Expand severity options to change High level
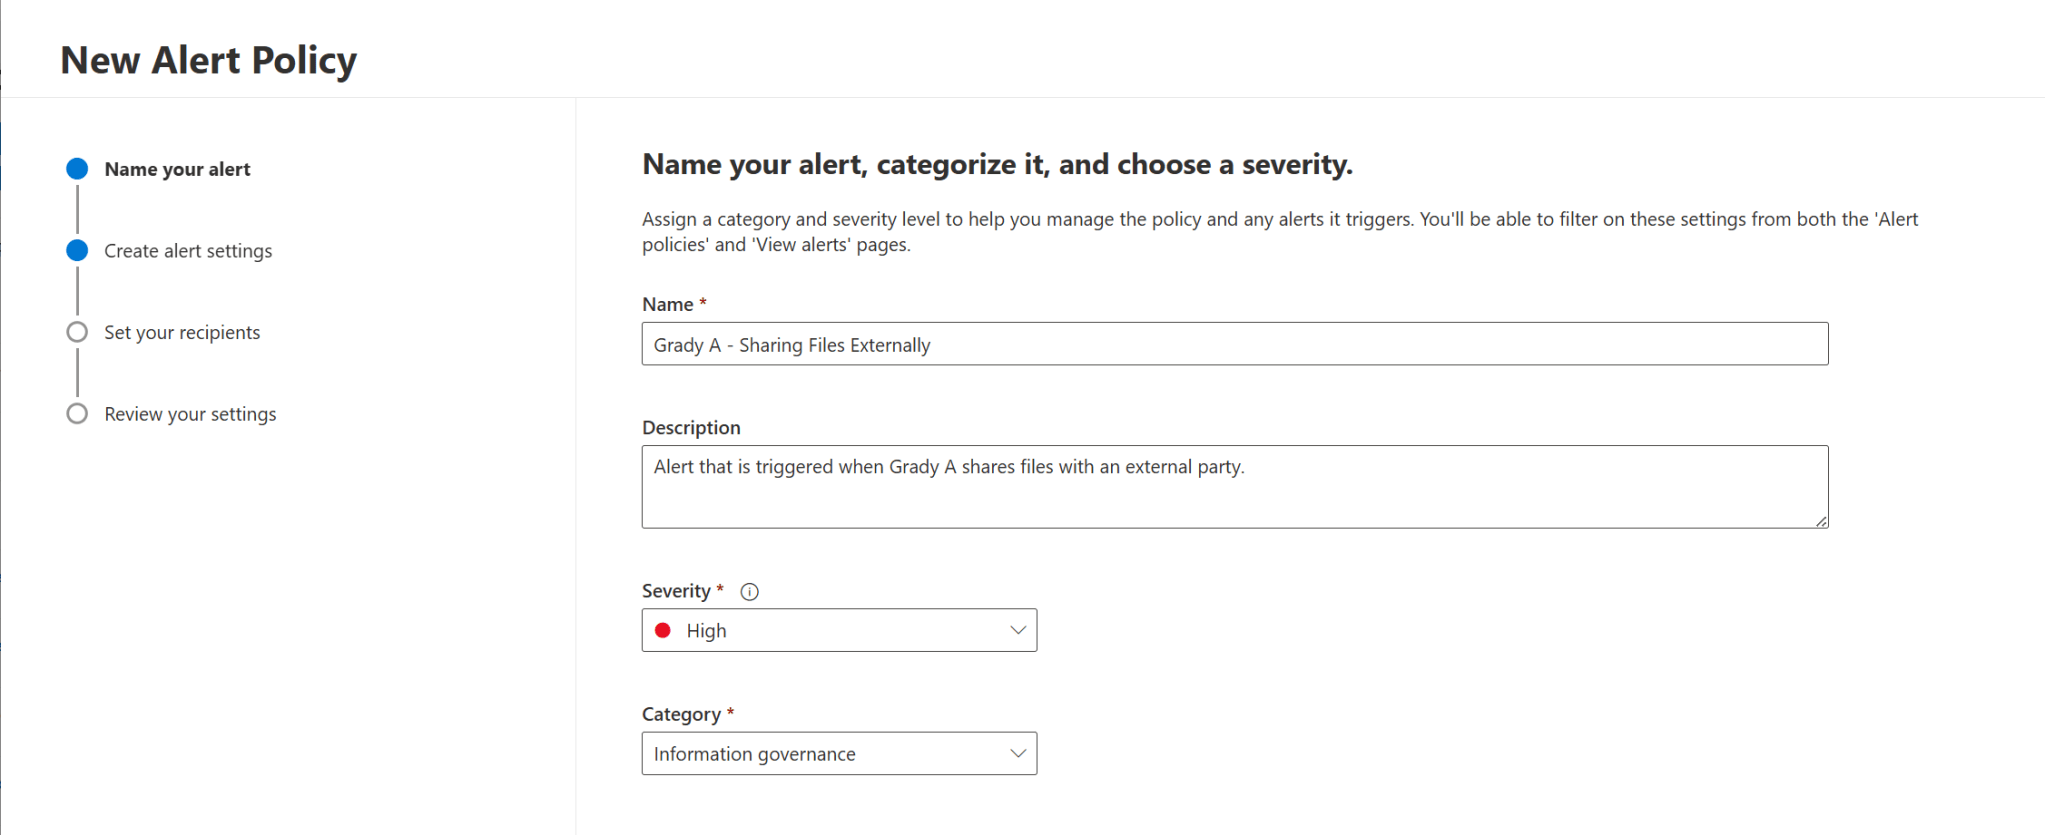This screenshot has width=2045, height=835. pyautogui.click(x=840, y=630)
